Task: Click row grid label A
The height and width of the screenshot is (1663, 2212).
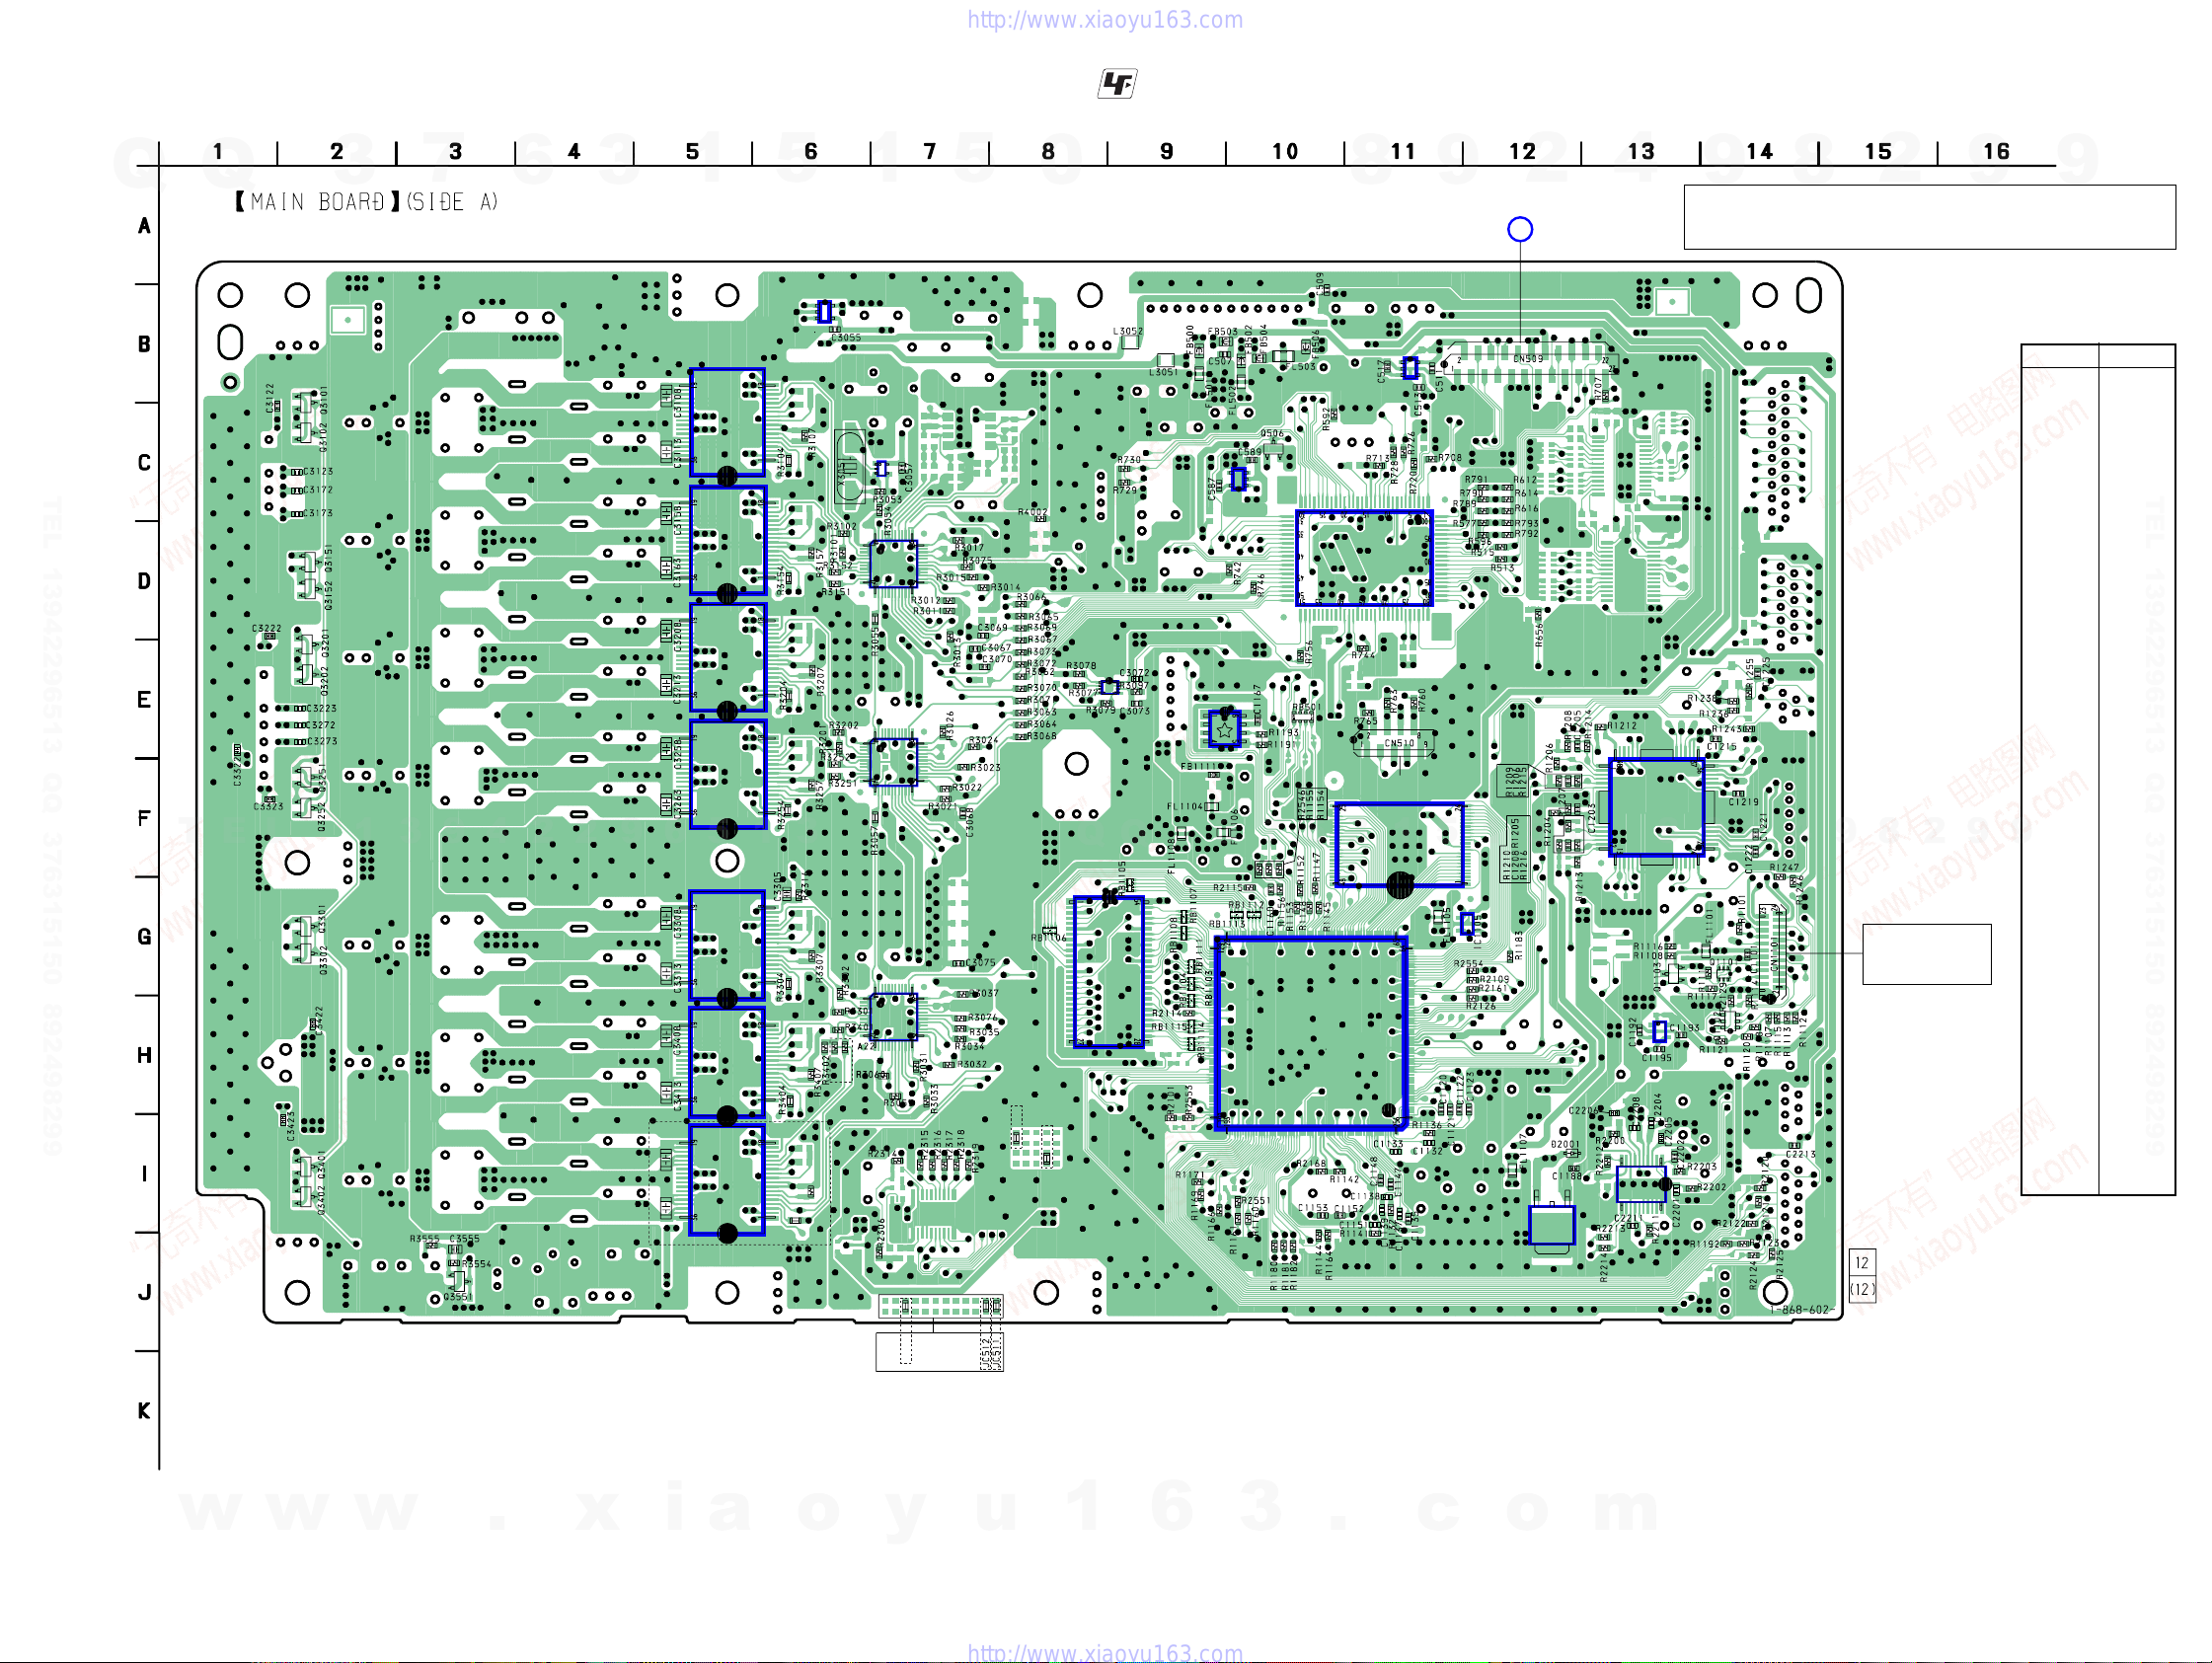Action: coord(144,226)
